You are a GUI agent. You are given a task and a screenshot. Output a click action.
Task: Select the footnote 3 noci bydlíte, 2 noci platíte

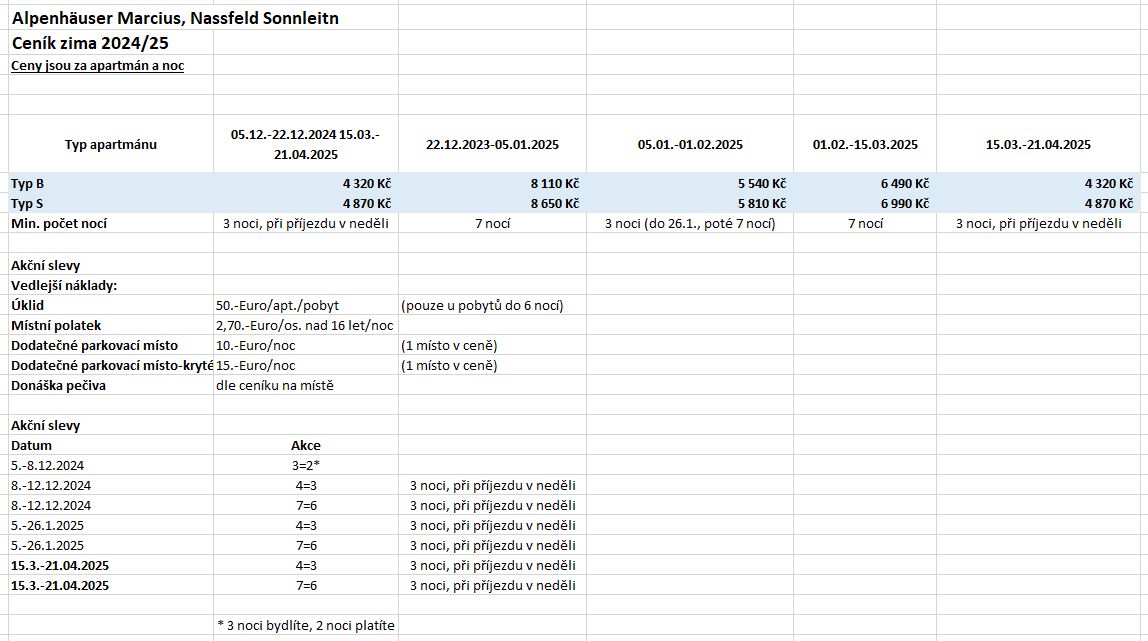[x=306, y=625]
